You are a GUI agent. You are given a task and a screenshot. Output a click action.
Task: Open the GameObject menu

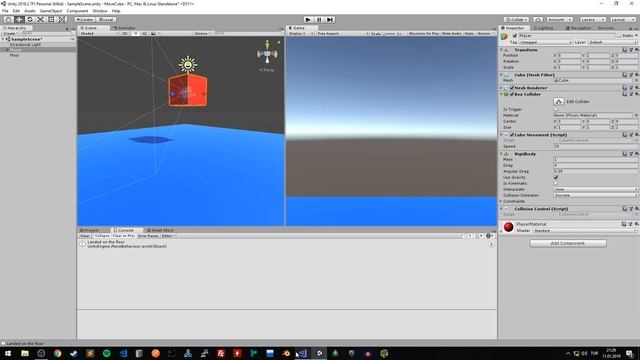(51, 11)
